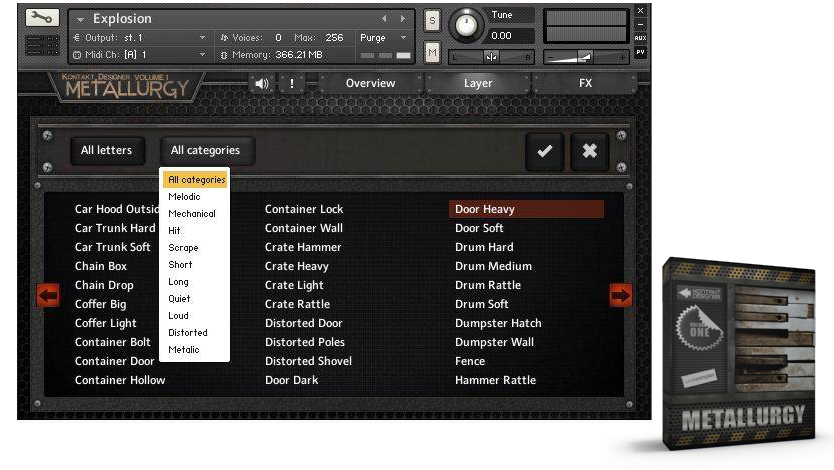Open the Output st. 1 dropdown
This screenshot has width=834, height=470.
pyautogui.click(x=202, y=38)
